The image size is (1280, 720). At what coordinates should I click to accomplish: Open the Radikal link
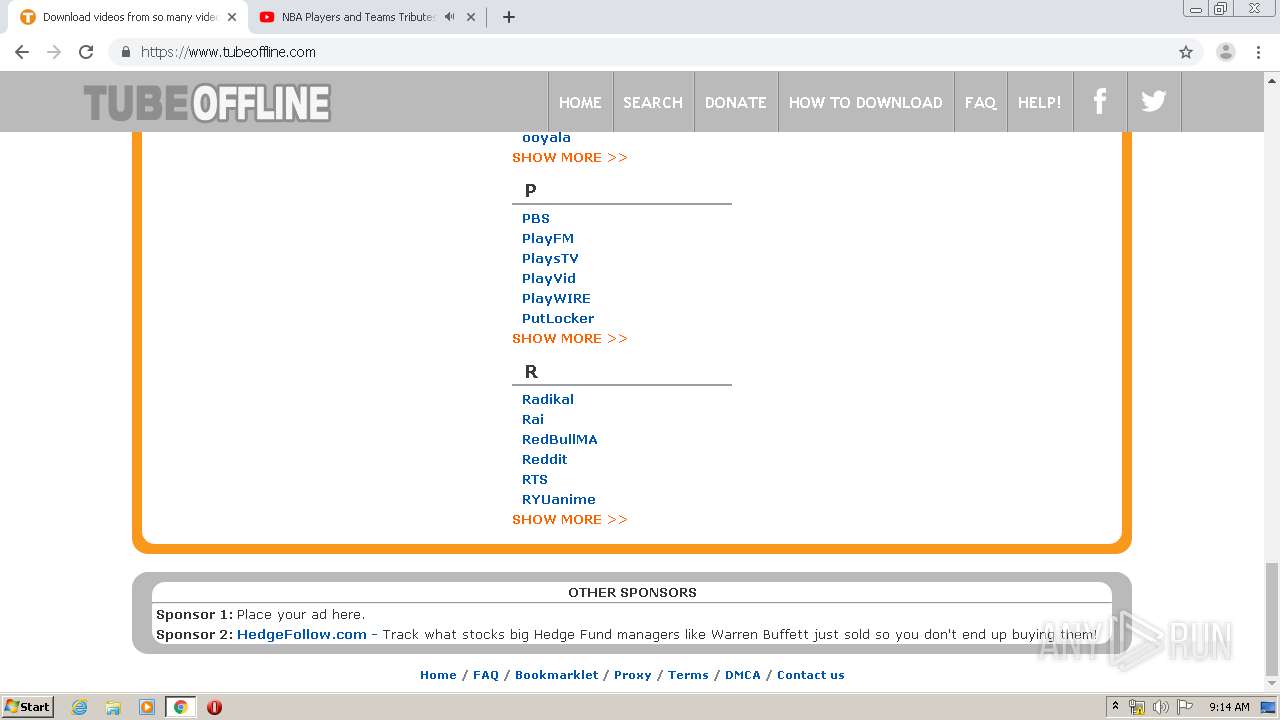coord(548,399)
